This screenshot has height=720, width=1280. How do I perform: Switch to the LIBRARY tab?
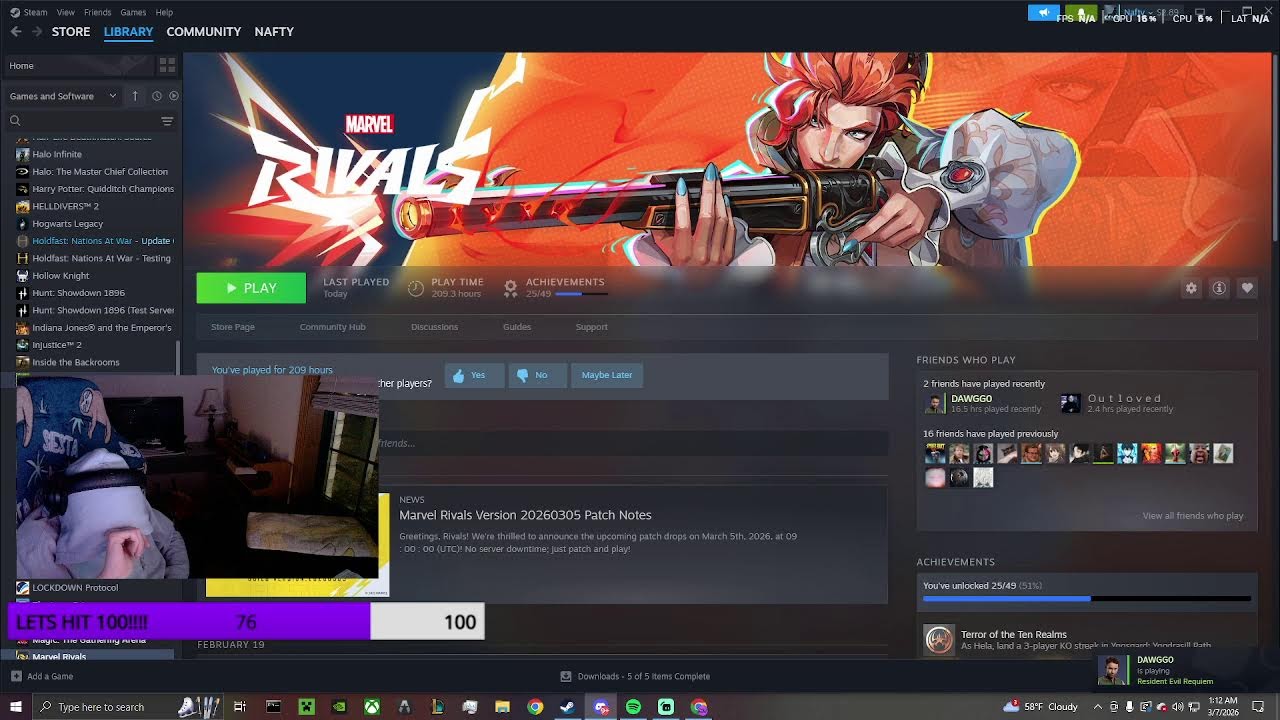coord(128,32)
